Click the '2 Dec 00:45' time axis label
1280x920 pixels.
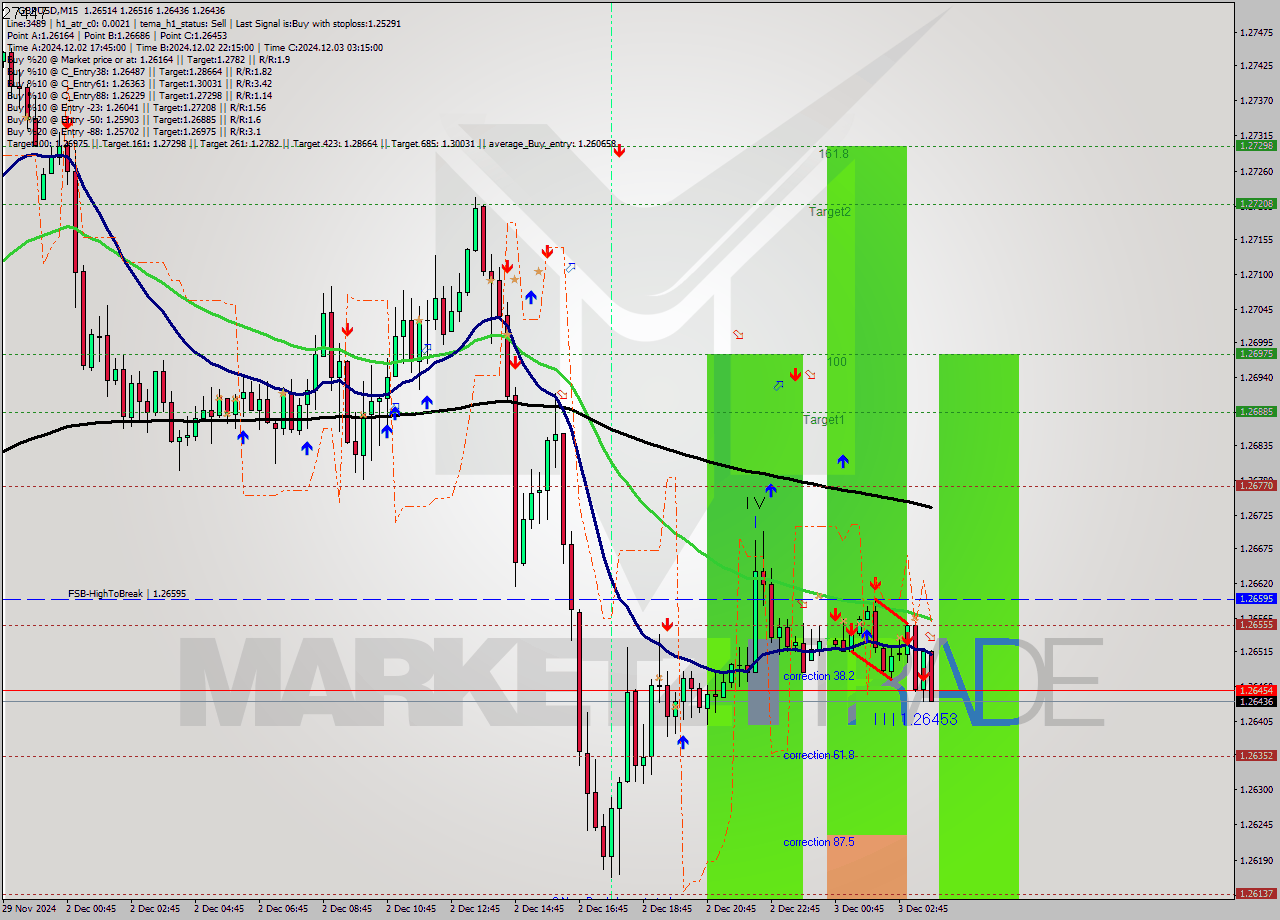91,909
